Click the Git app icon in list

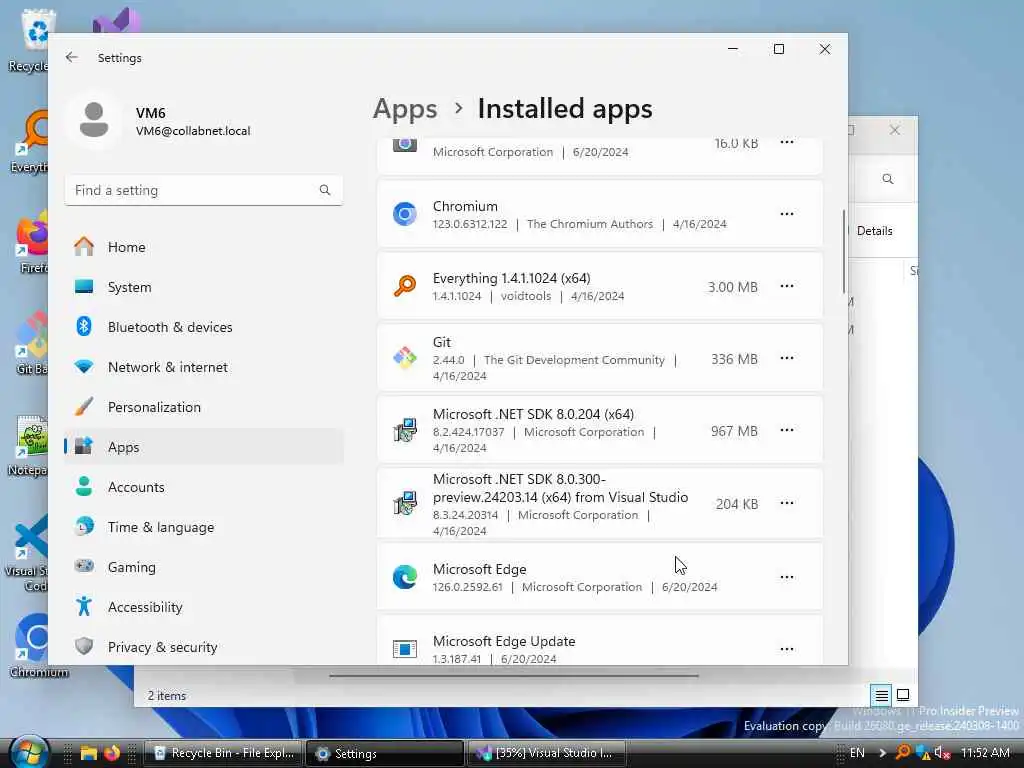(x=405, y=358)
